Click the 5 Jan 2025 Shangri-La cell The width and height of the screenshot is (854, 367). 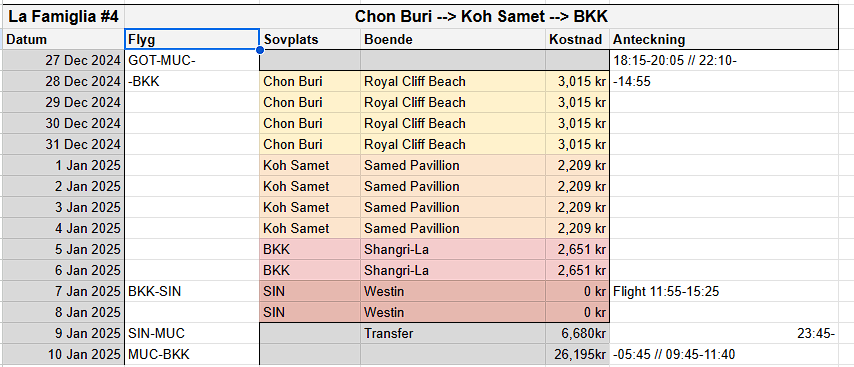tap(453, 249)
